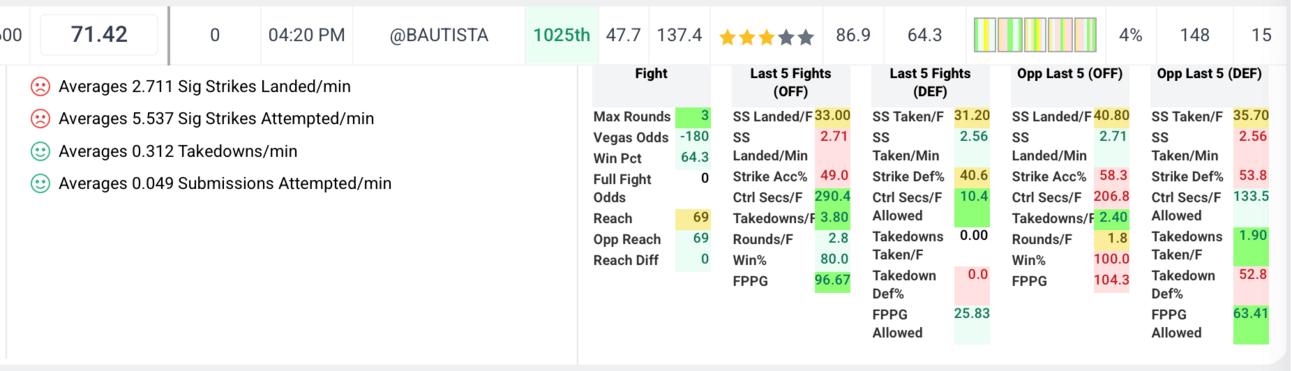Click the first gold star rating
This screenshot has height=371, width=1292.
(x=727, y=36)
